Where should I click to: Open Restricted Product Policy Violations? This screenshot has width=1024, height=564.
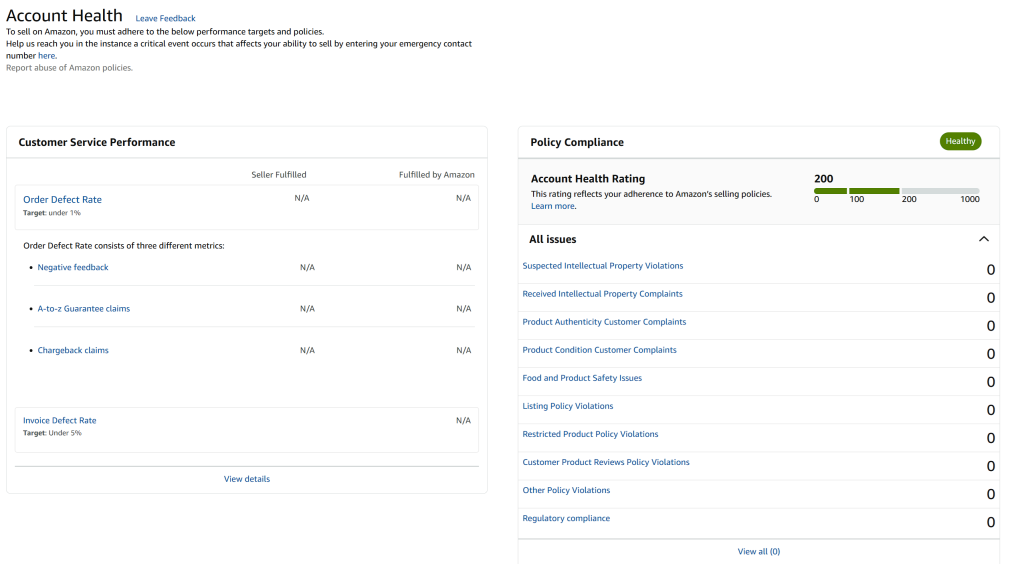pos(590,434)
